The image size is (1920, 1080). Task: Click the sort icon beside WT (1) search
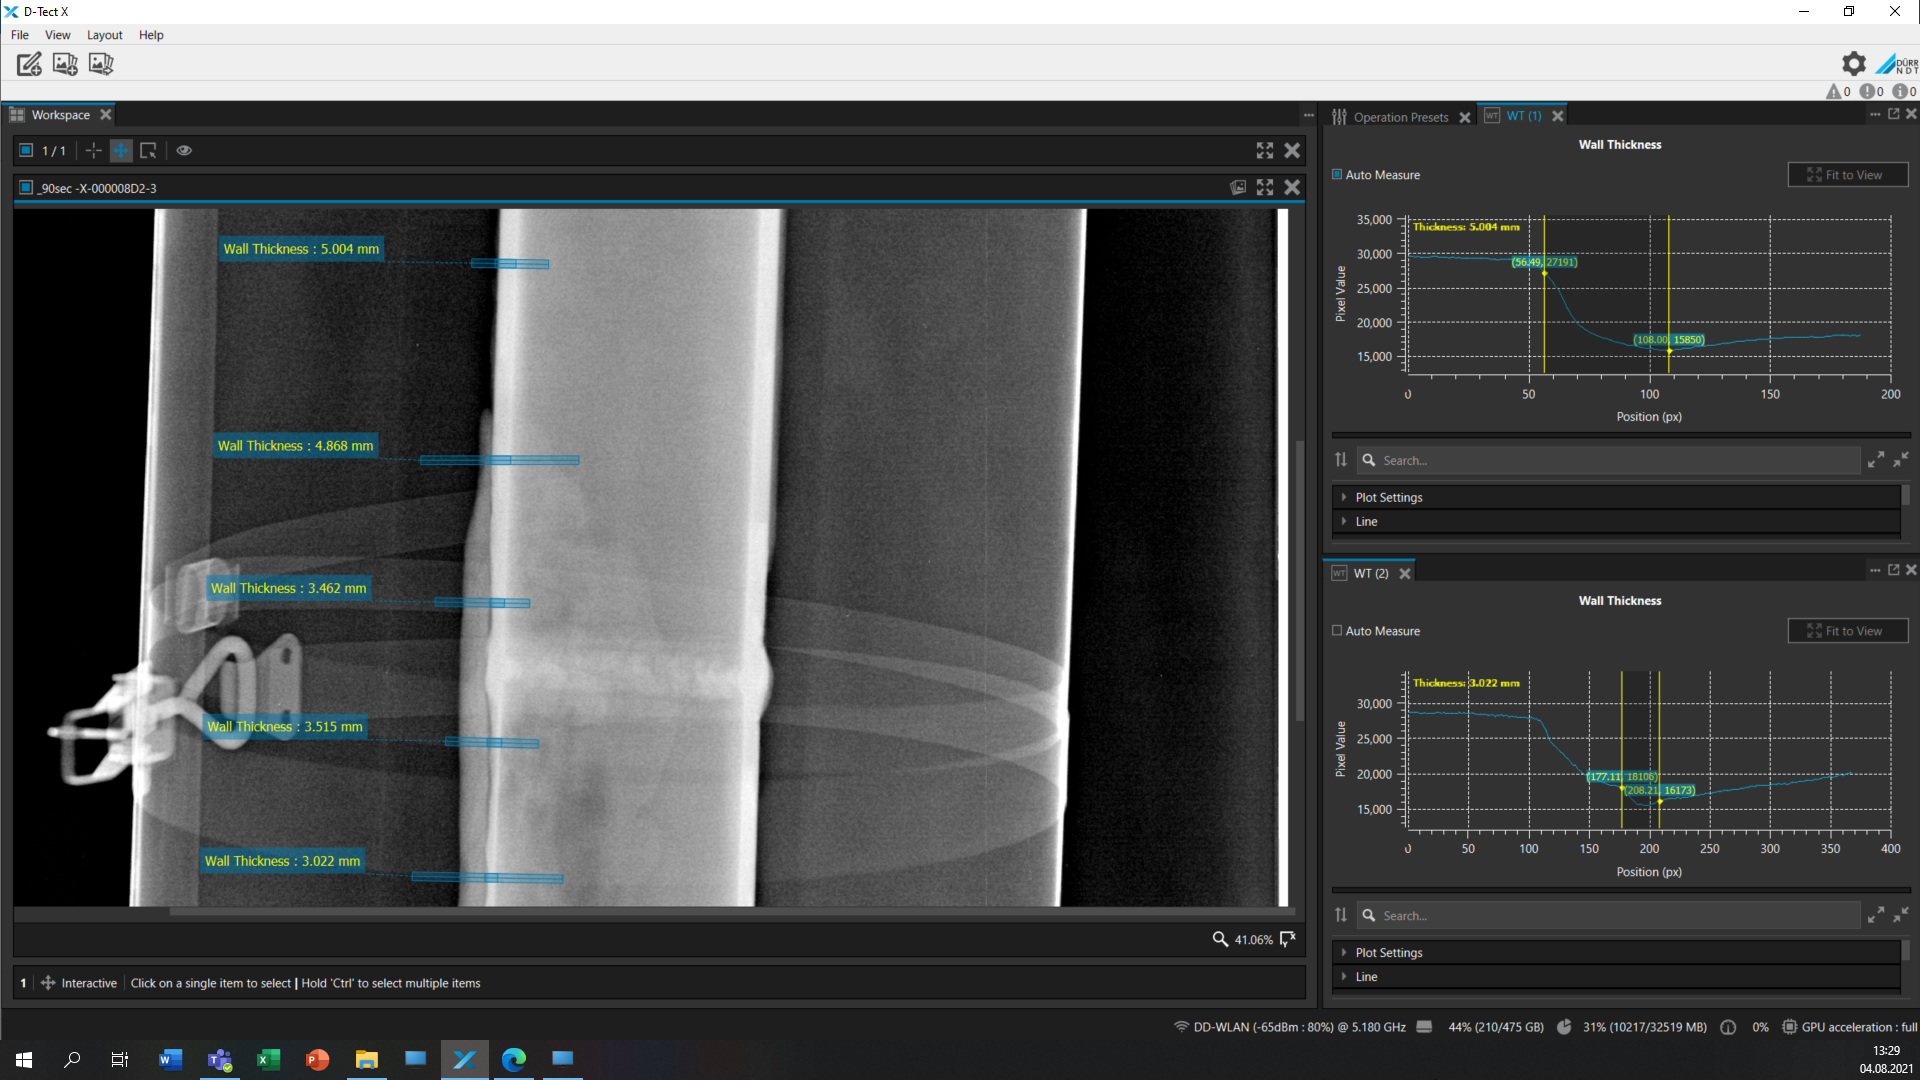point(1341,460)
